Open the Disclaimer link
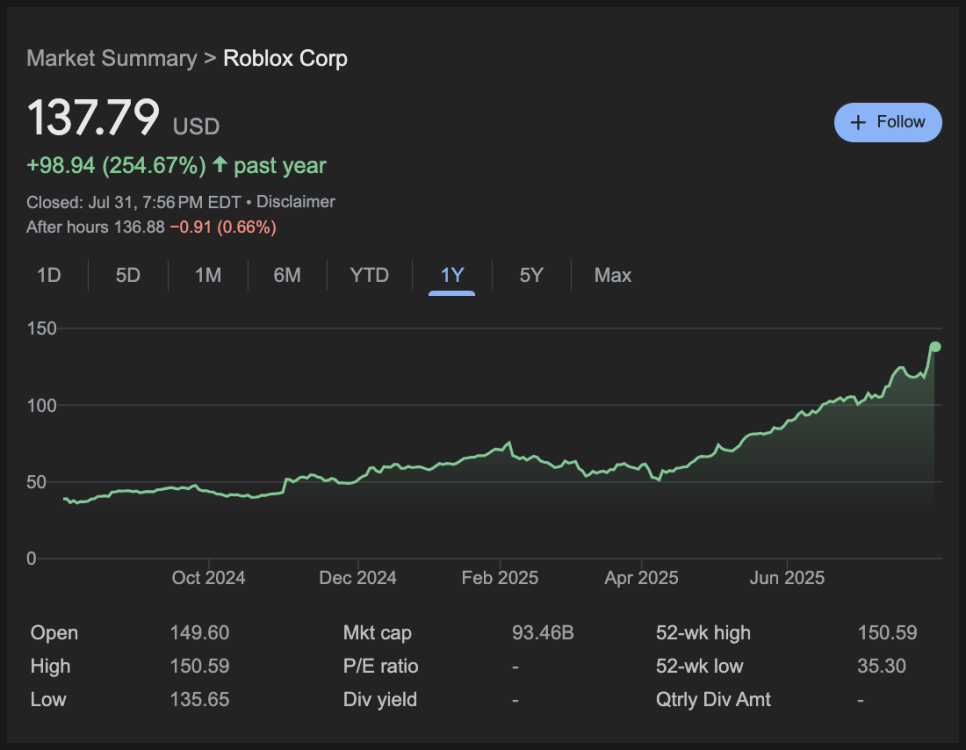966x750 pixels. click(296, 202)
